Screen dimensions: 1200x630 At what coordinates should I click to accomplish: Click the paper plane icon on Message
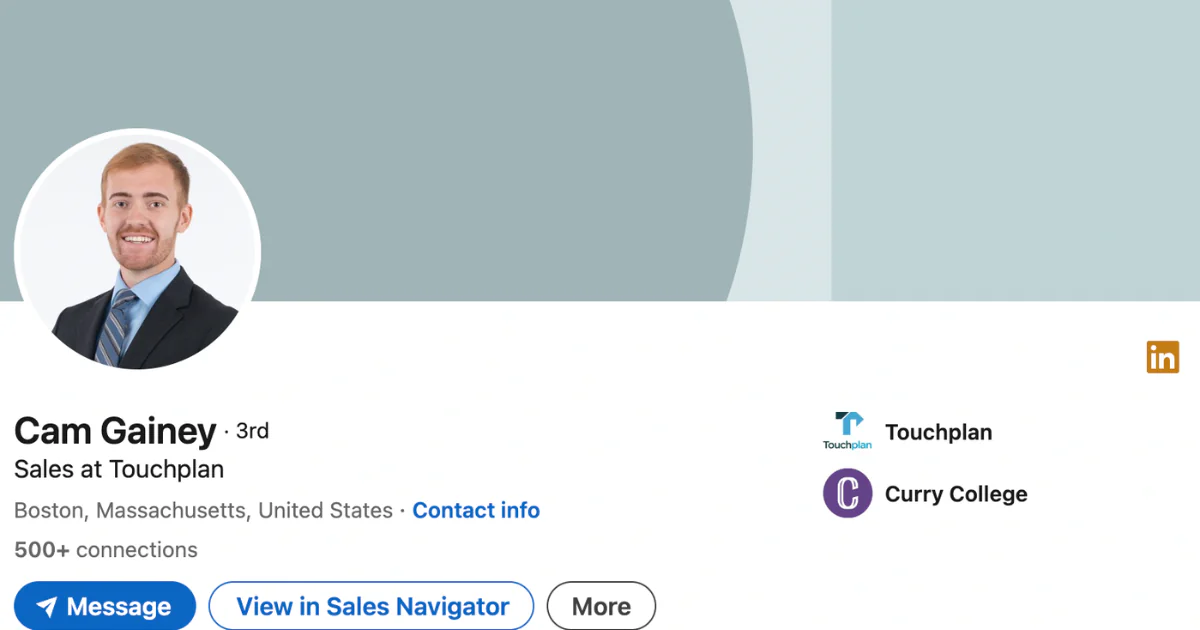46,607
